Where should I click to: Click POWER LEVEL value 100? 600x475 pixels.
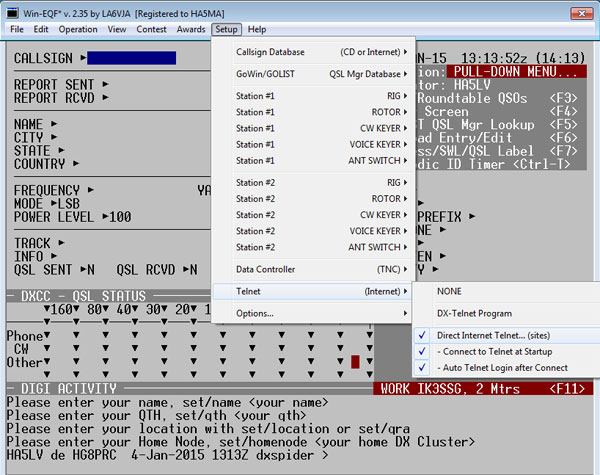(120, 217)
